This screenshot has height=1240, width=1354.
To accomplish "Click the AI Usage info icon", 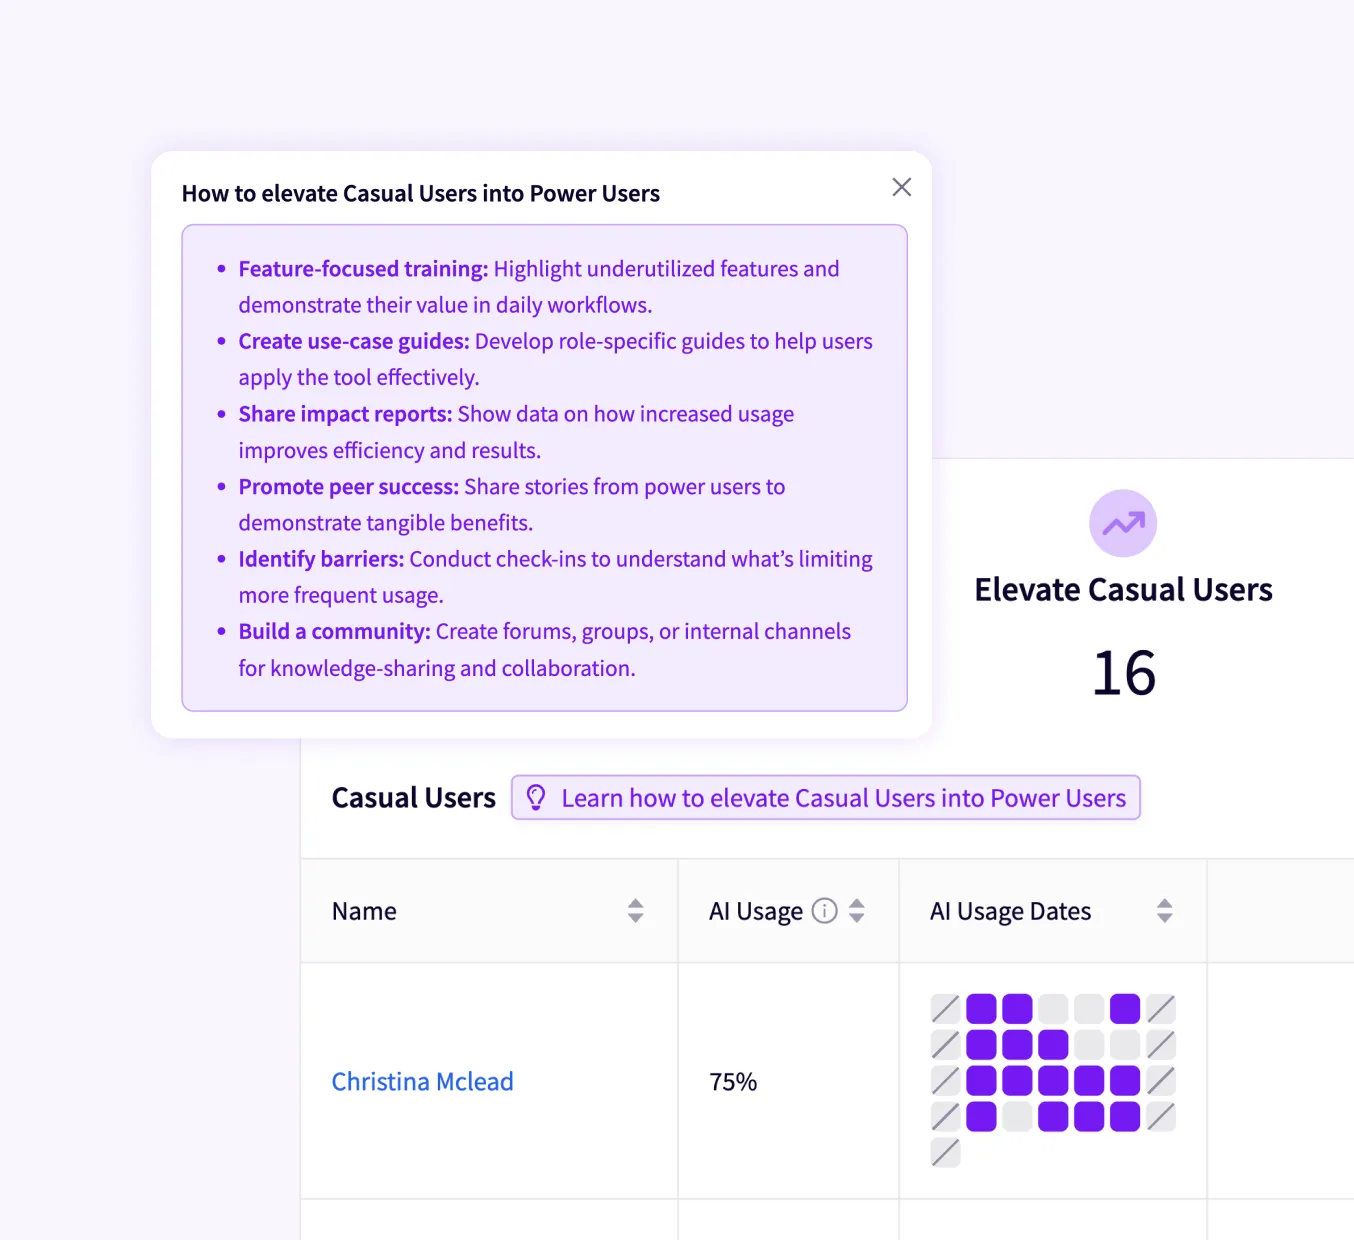I will pyautogui.click(x=824, y=911).
